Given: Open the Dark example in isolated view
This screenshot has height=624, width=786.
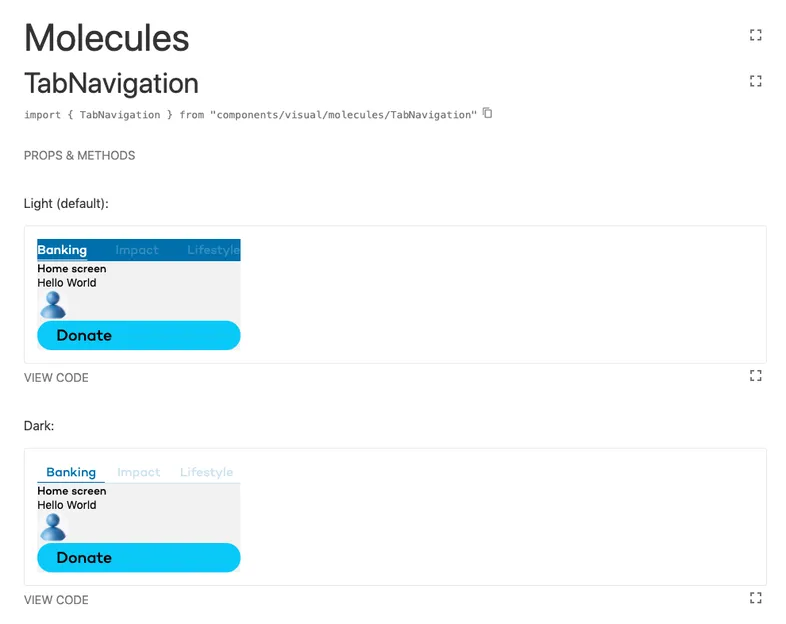Looking at the screenshot, I should tap(755, 598).
